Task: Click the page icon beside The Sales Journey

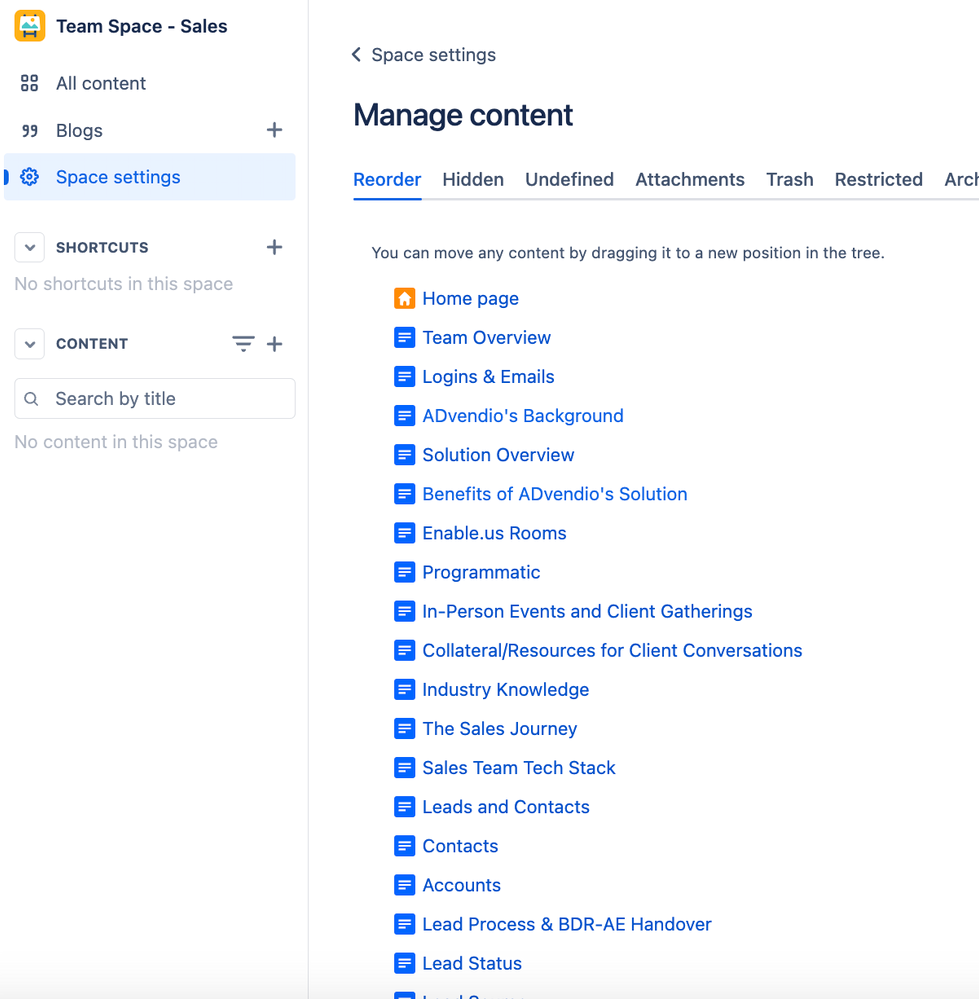Action: 404,728
